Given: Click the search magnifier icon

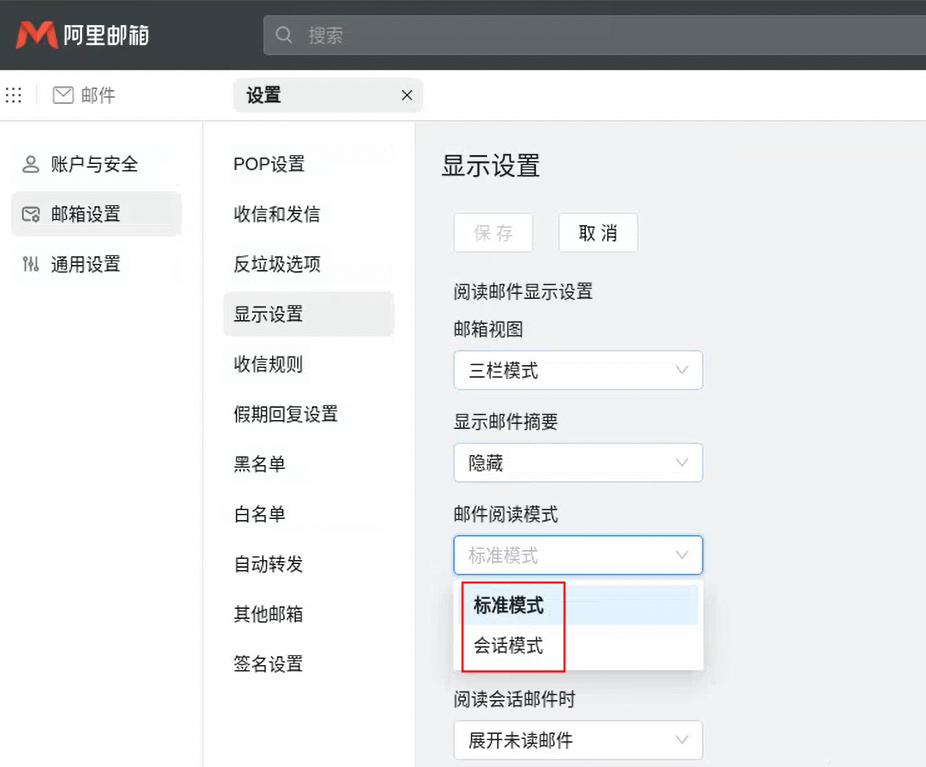Looking at the screenshot, I should [x=284, y=35].
